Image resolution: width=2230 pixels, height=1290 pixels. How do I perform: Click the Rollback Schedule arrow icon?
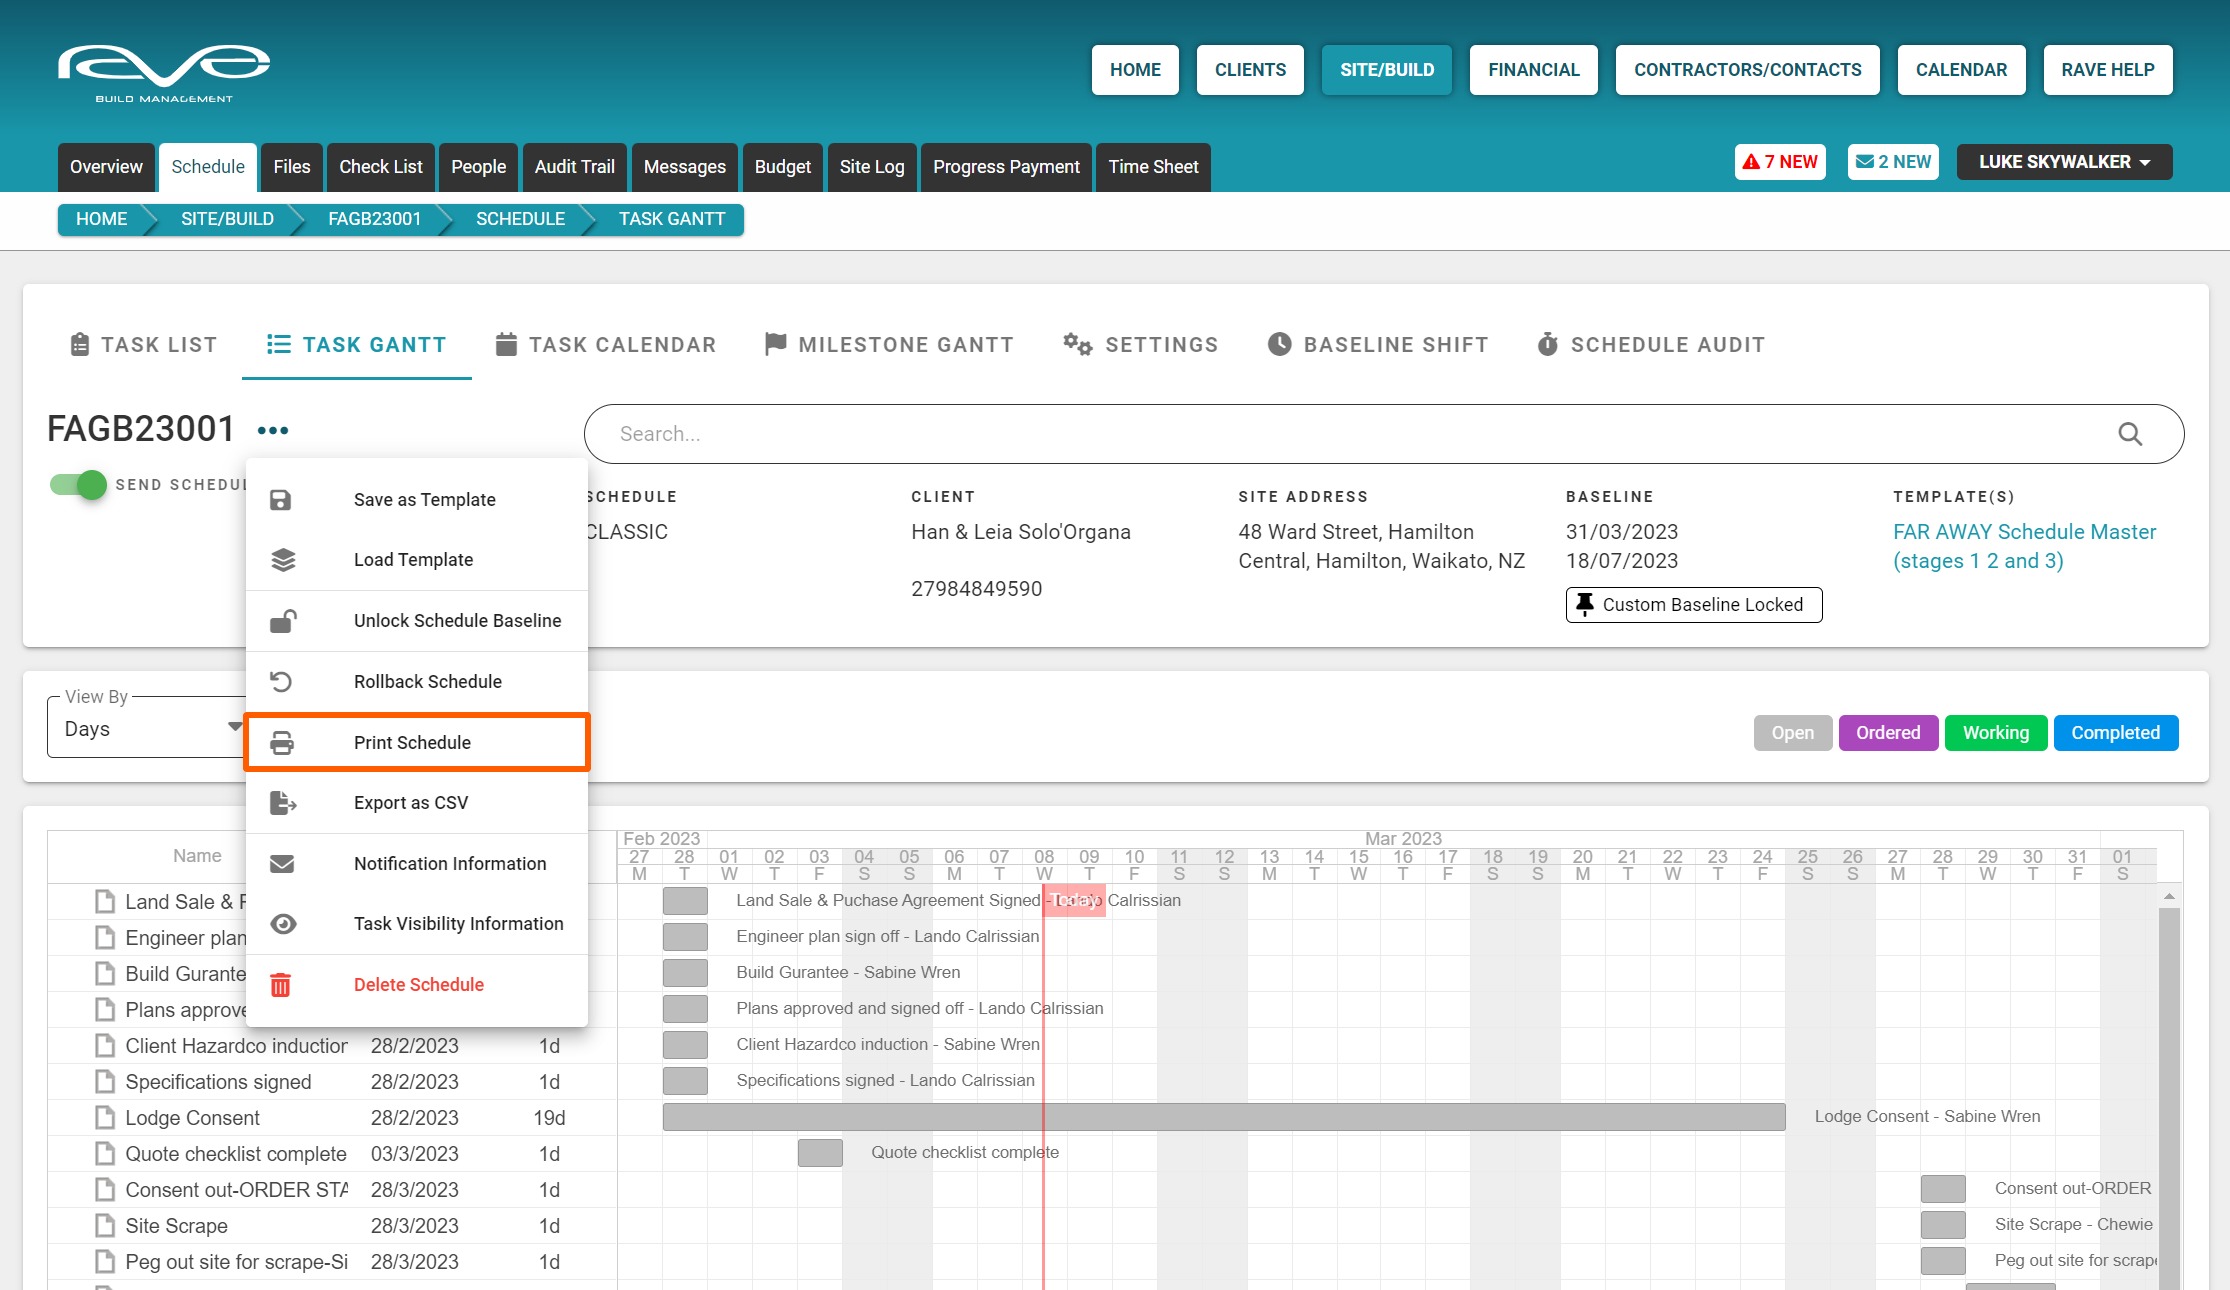click(x=282, y=682)
